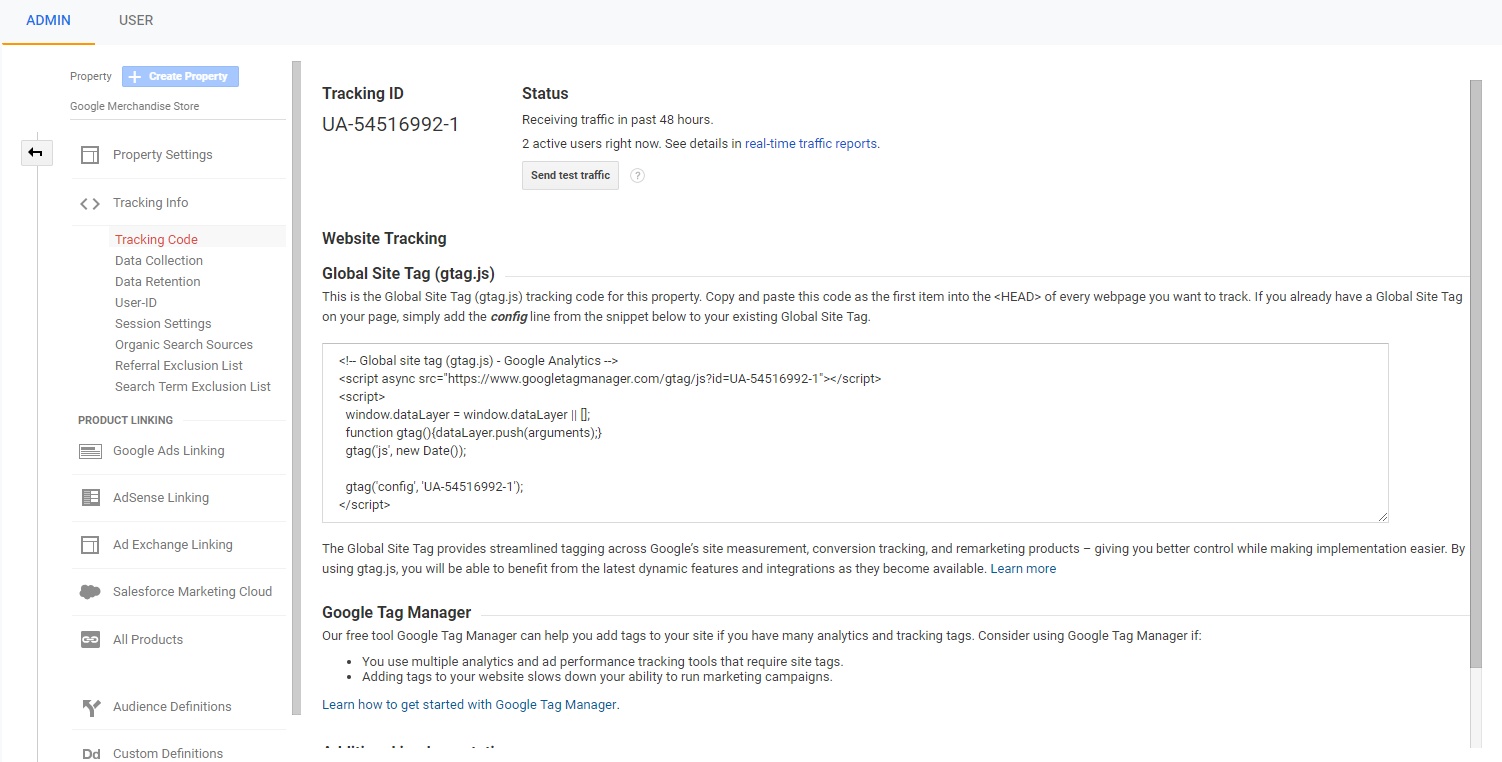Viewport: 1502px width, 762px height.
Task: Click the Send test traffic button
Action: point(570,176)
